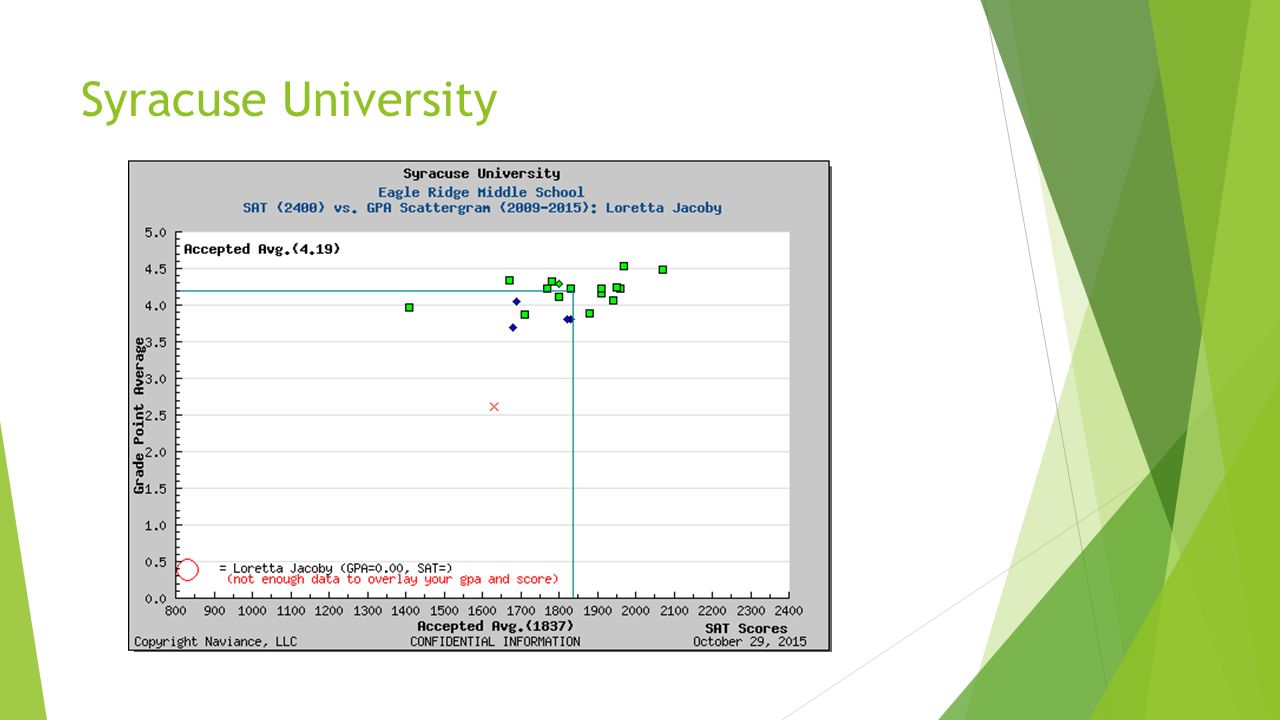1280x720 pixels.
Task: Click the 'not enough data to overlay' note
Action: click(393, 579)
